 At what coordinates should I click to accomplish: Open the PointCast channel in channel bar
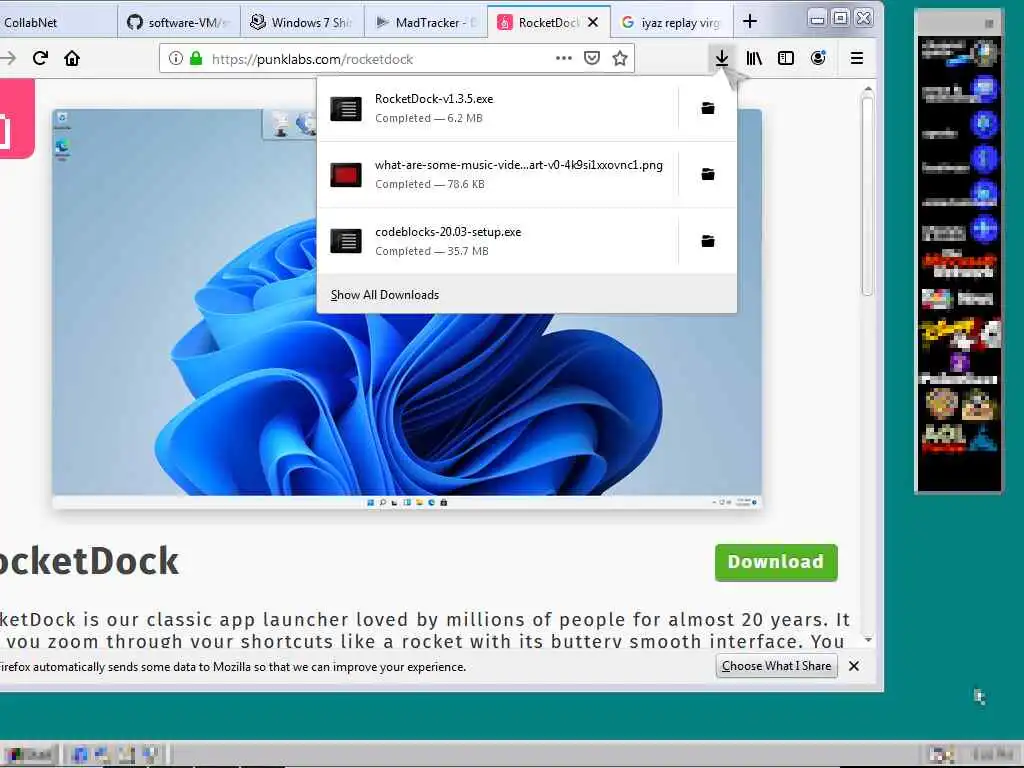959,370
